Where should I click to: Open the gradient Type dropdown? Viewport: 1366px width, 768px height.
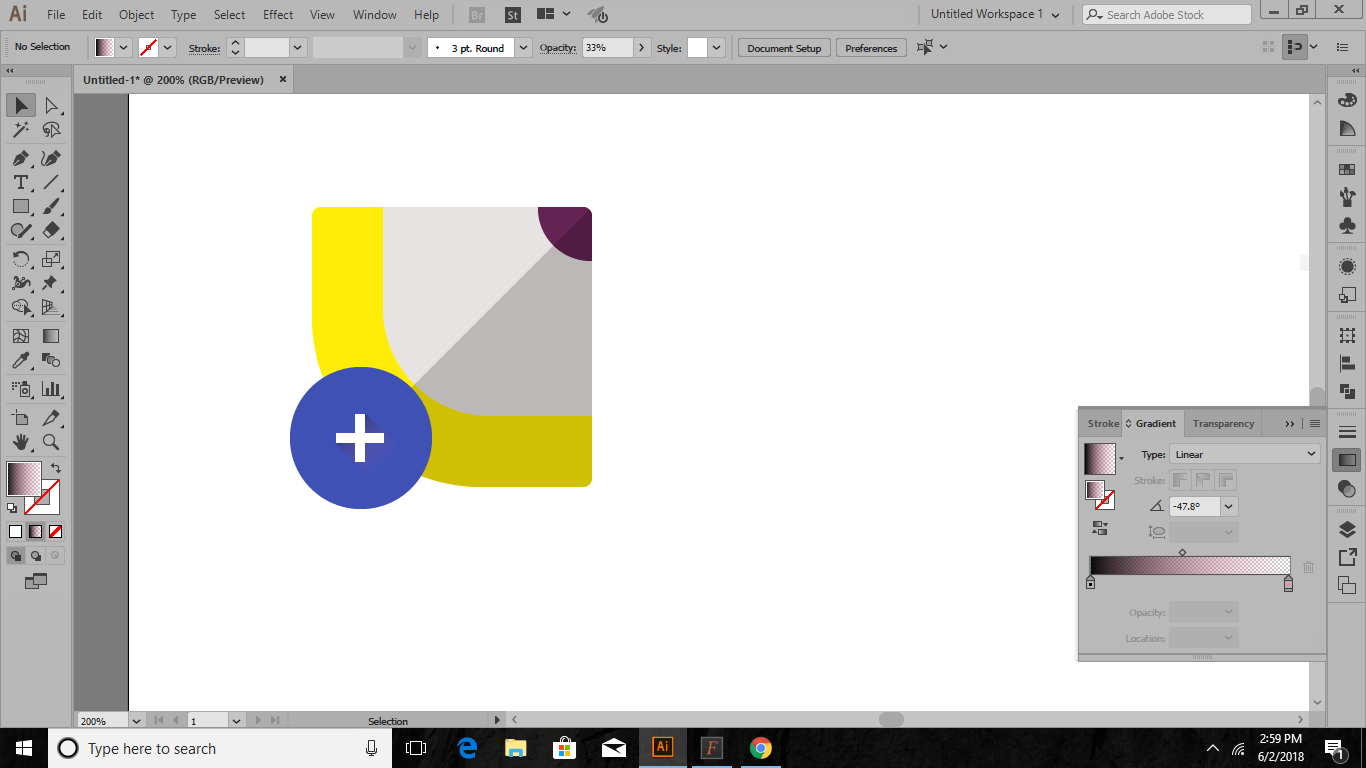tap(1245, 454)
